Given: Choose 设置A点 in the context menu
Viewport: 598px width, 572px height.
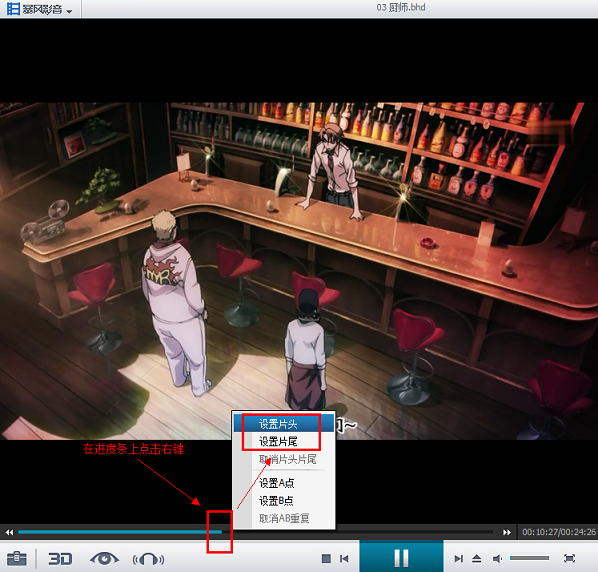Looking at the screenshot, I should tap(284, 483).
